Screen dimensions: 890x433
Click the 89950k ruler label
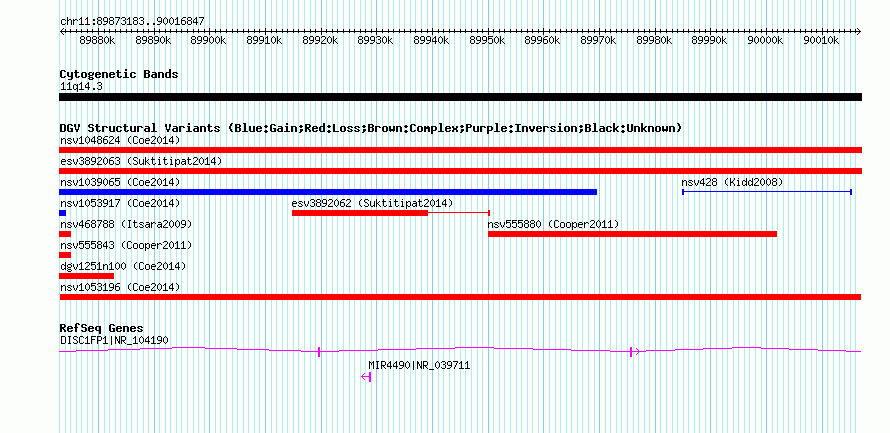pyautogui.click(x=487, y=41)
